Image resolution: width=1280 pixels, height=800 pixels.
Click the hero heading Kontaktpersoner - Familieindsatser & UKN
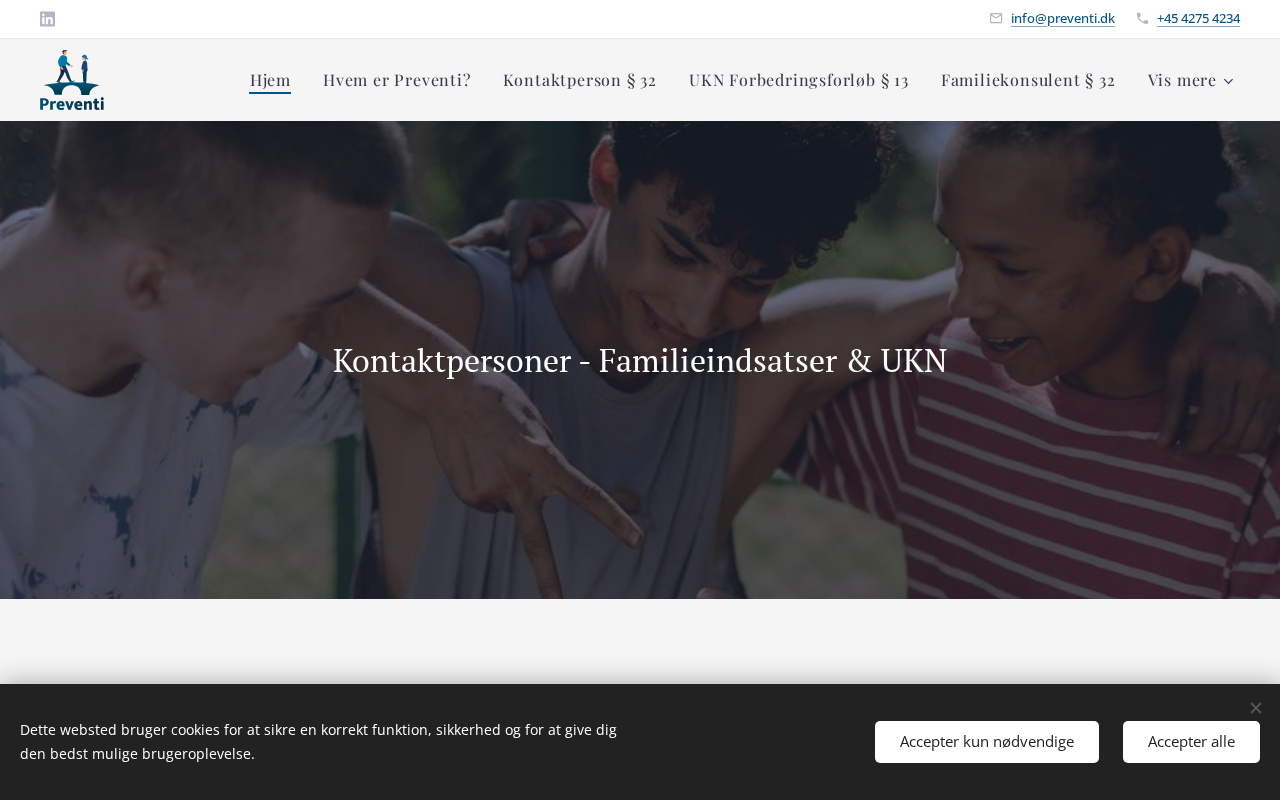pyautogui.click(x=640, y=360)
